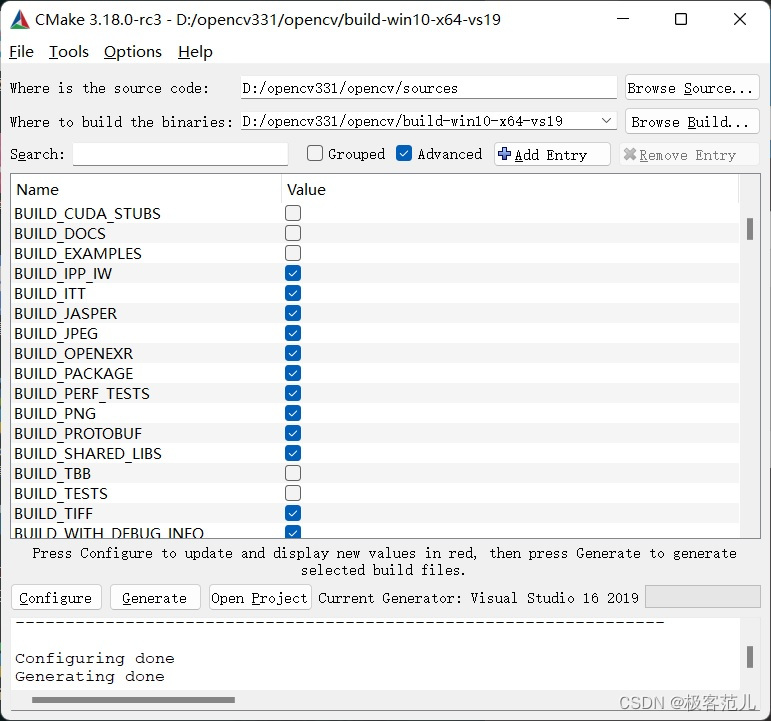Click the Browse Source button

pyautogui.click(x=692, y=88)
